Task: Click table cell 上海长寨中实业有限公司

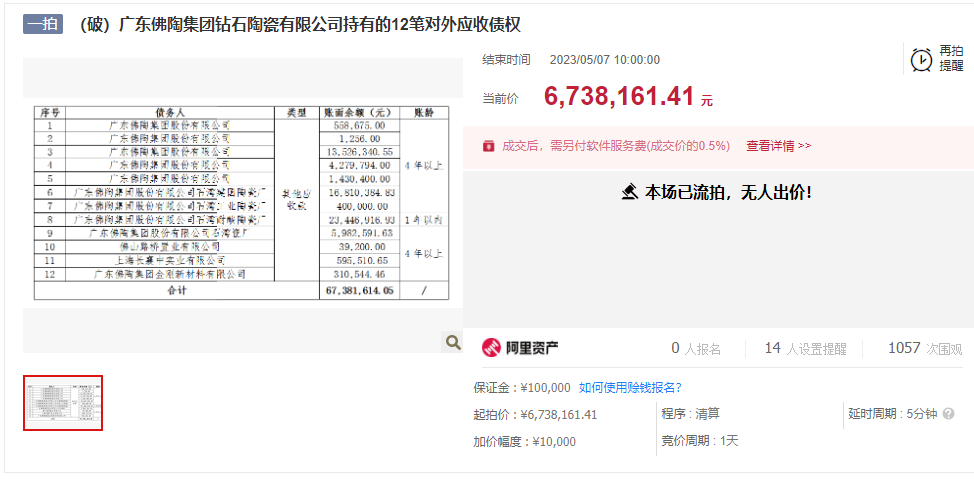Action: tap(170, 260)
